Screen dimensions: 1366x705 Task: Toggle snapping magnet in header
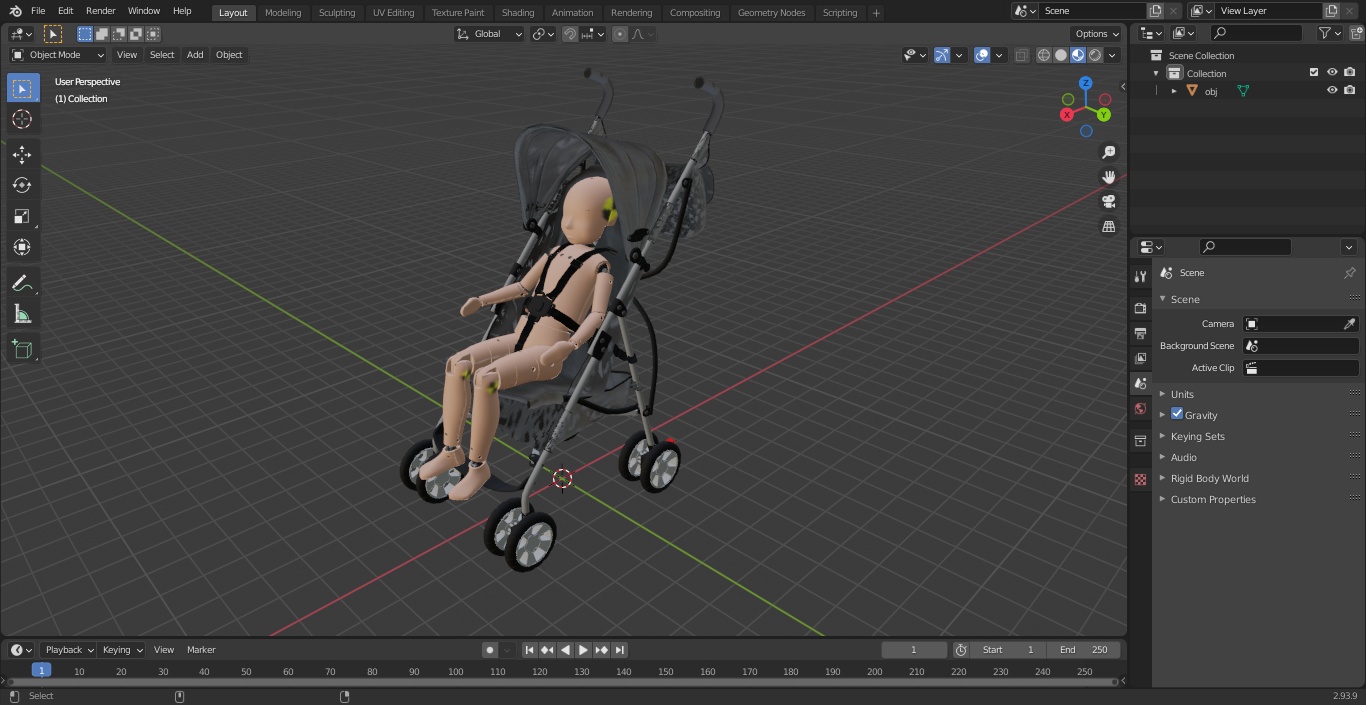[570, 34]
